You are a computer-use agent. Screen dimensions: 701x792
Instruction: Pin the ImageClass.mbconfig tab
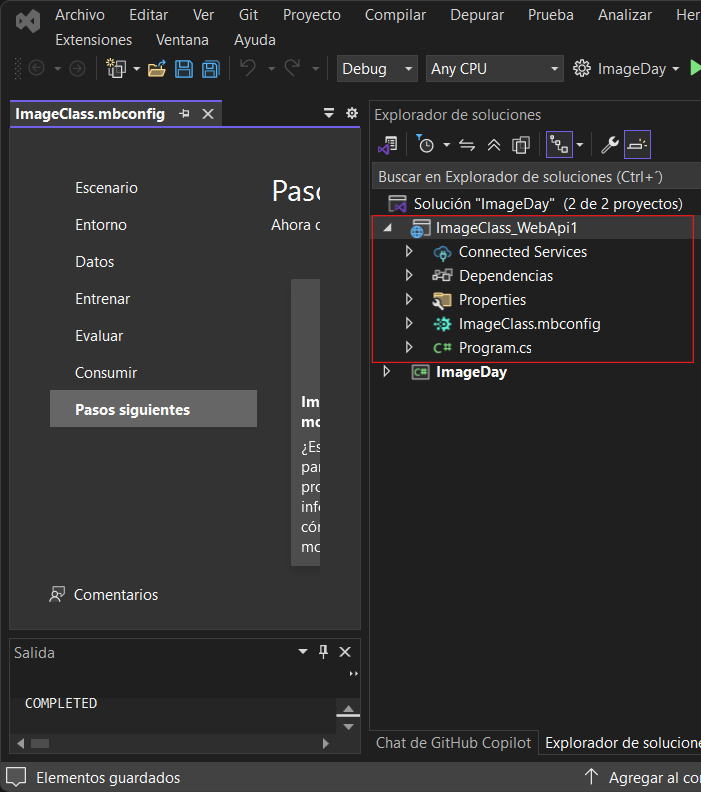pos(184,114)
